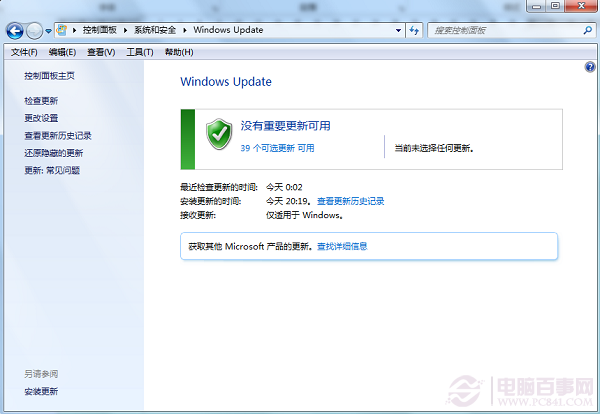Click the 当前未选择任何更新 text
This screenshot has width=600, height=414.
[434, 148]
